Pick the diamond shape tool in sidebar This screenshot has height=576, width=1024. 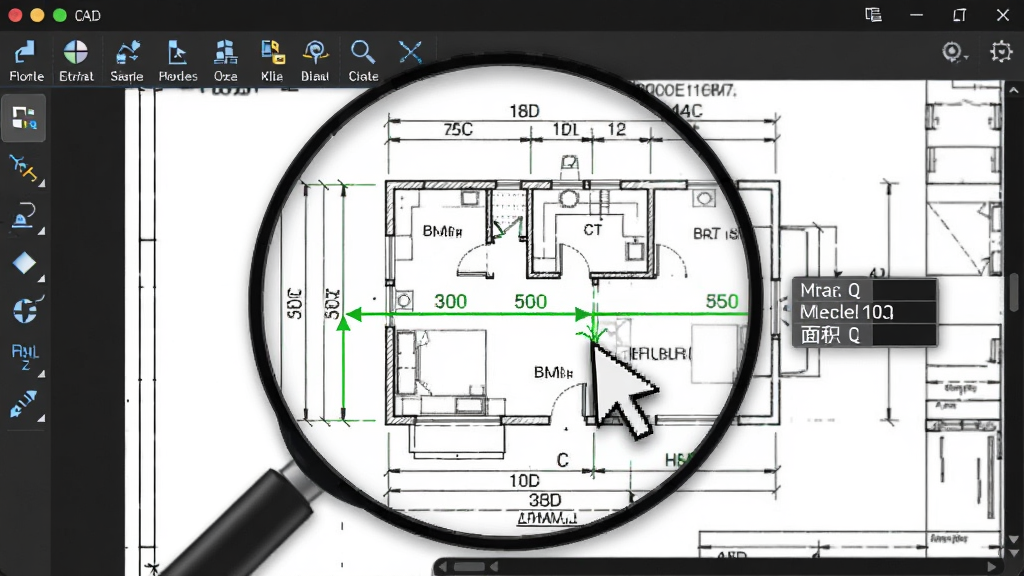coord(24,263)
